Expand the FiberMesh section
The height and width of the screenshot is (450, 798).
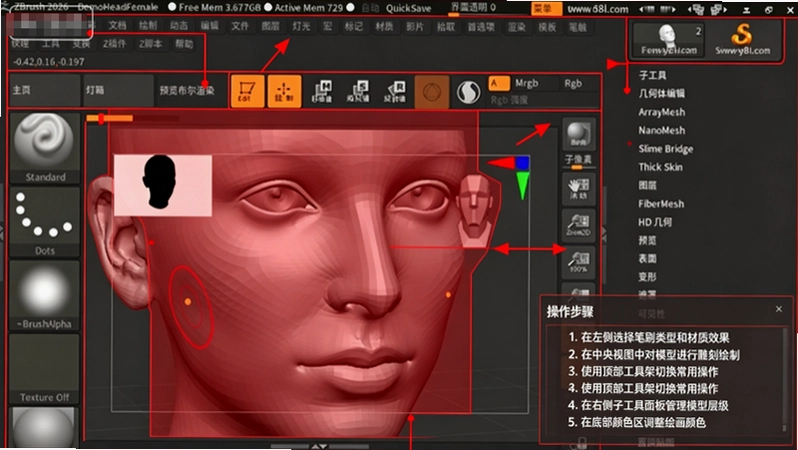(x=661, y=204)
